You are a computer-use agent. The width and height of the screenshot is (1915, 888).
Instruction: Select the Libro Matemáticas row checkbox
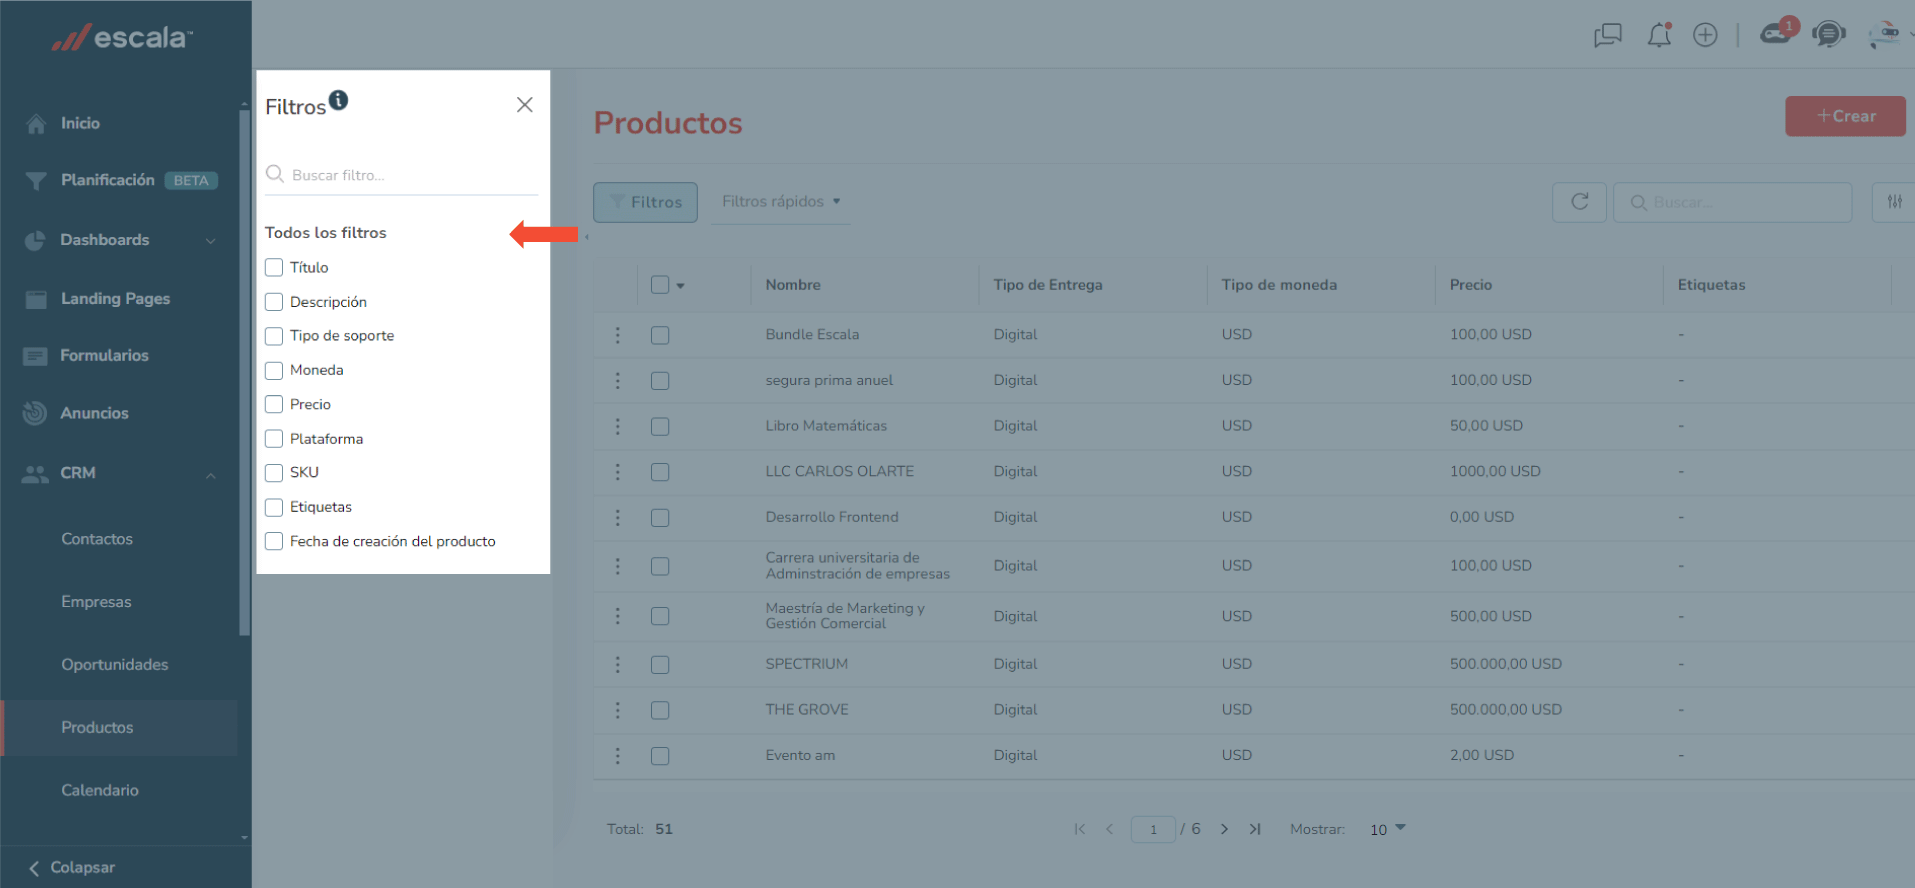point(660,427)
